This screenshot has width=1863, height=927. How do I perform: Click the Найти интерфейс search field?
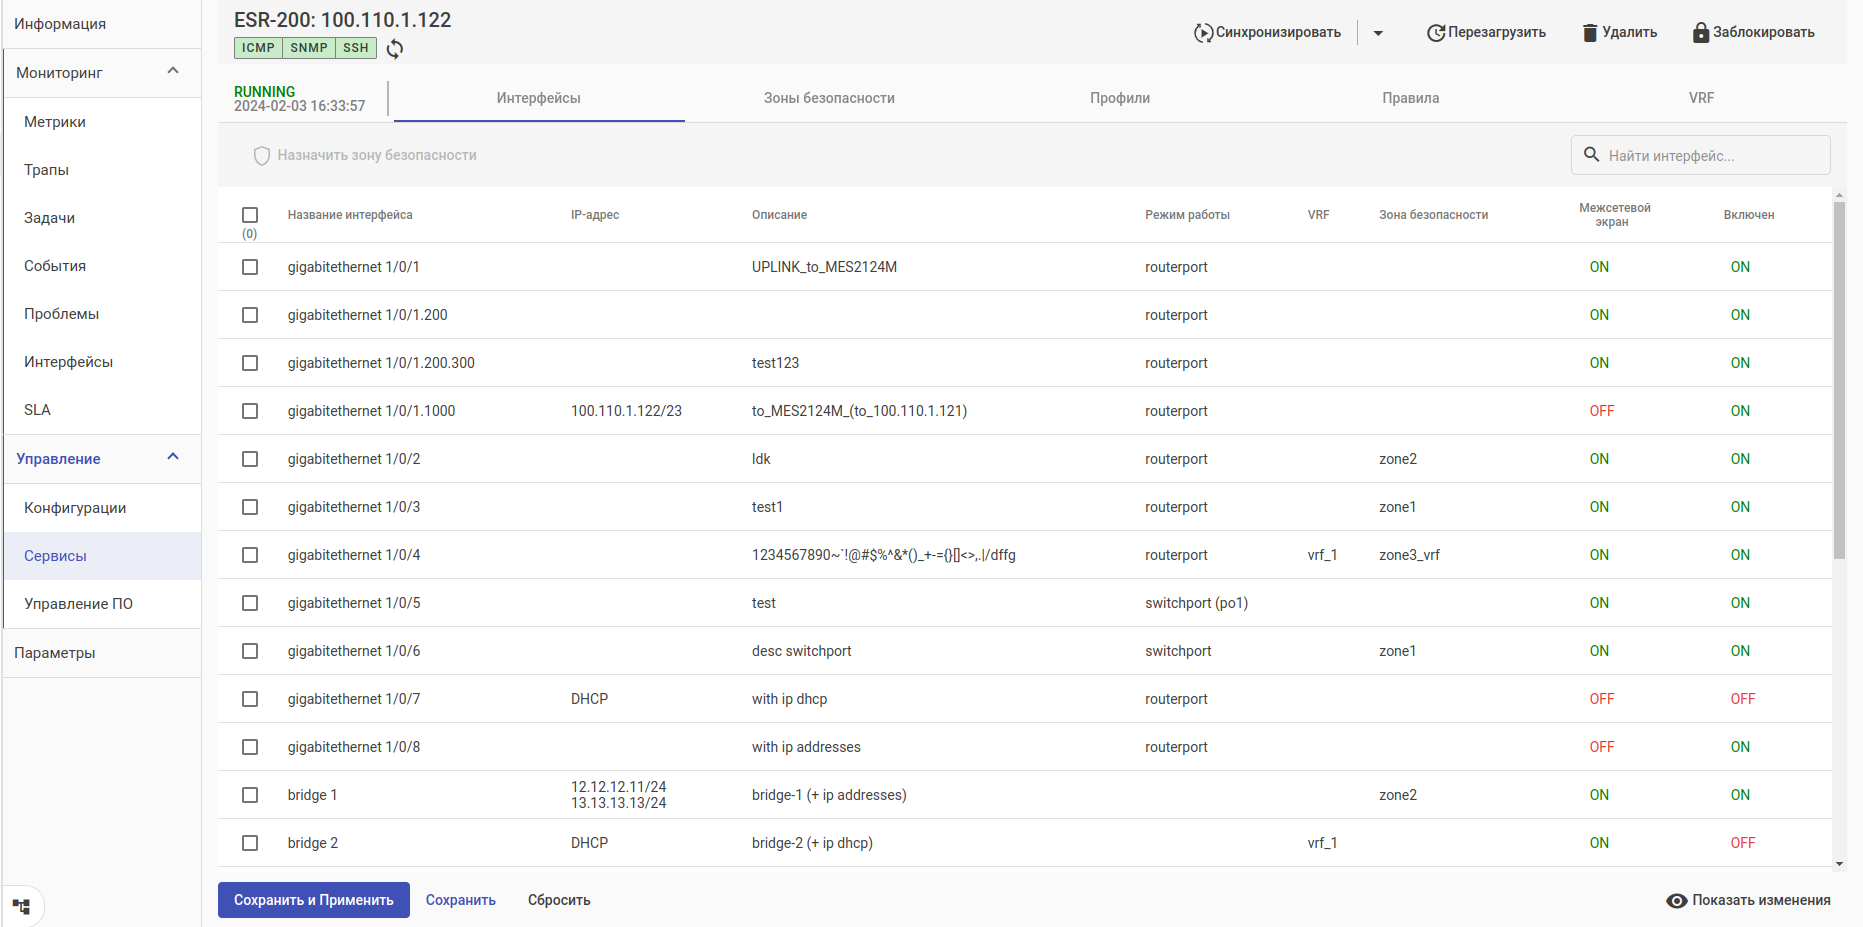pos(1710,156)
